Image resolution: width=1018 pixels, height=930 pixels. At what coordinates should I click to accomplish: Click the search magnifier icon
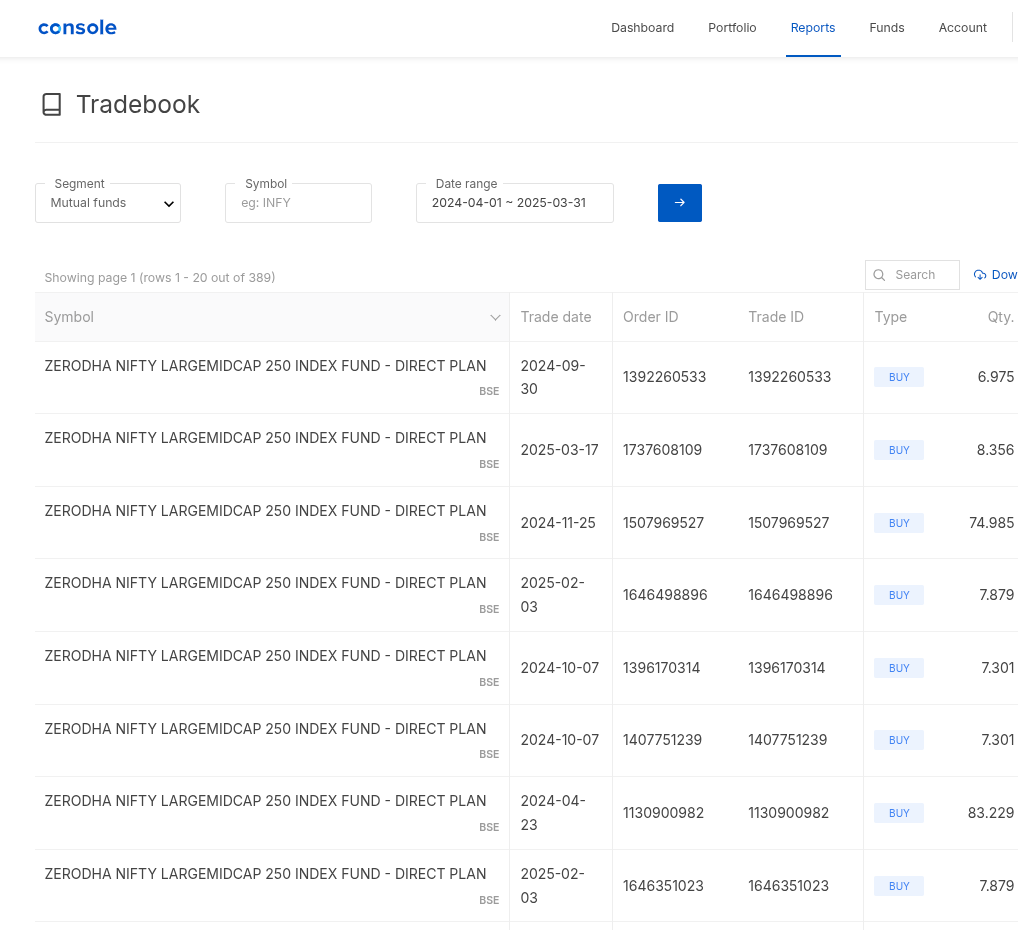click(x=879, y=275)
